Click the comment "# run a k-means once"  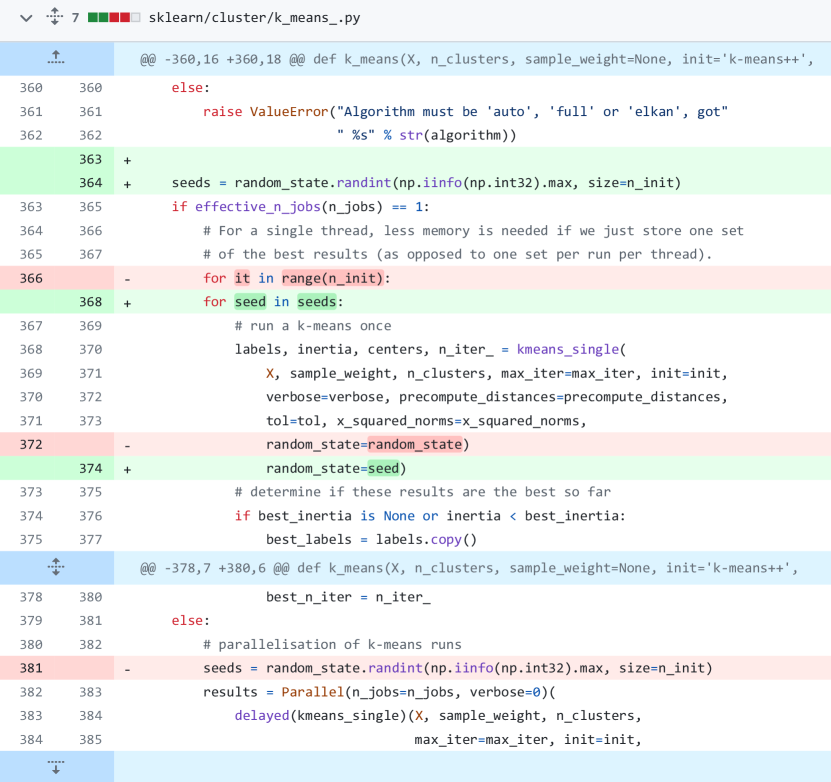(313, 326)
